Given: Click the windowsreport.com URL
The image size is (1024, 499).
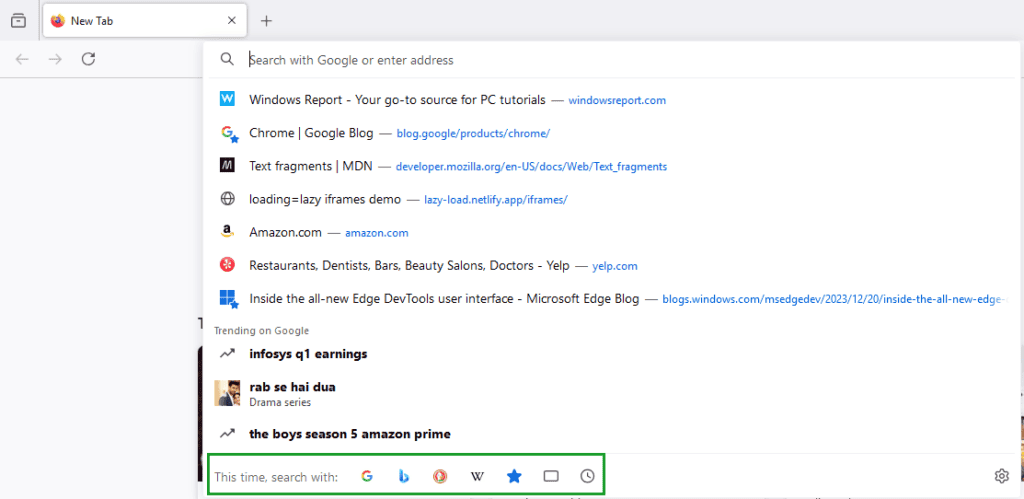Looking at the screenshot, I should pos(617,101).
